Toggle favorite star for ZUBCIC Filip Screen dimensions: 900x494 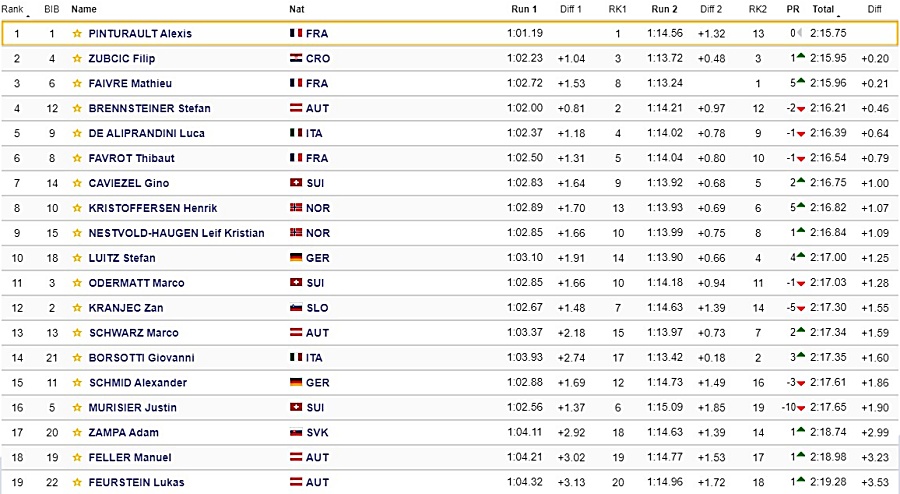point(77,59)
